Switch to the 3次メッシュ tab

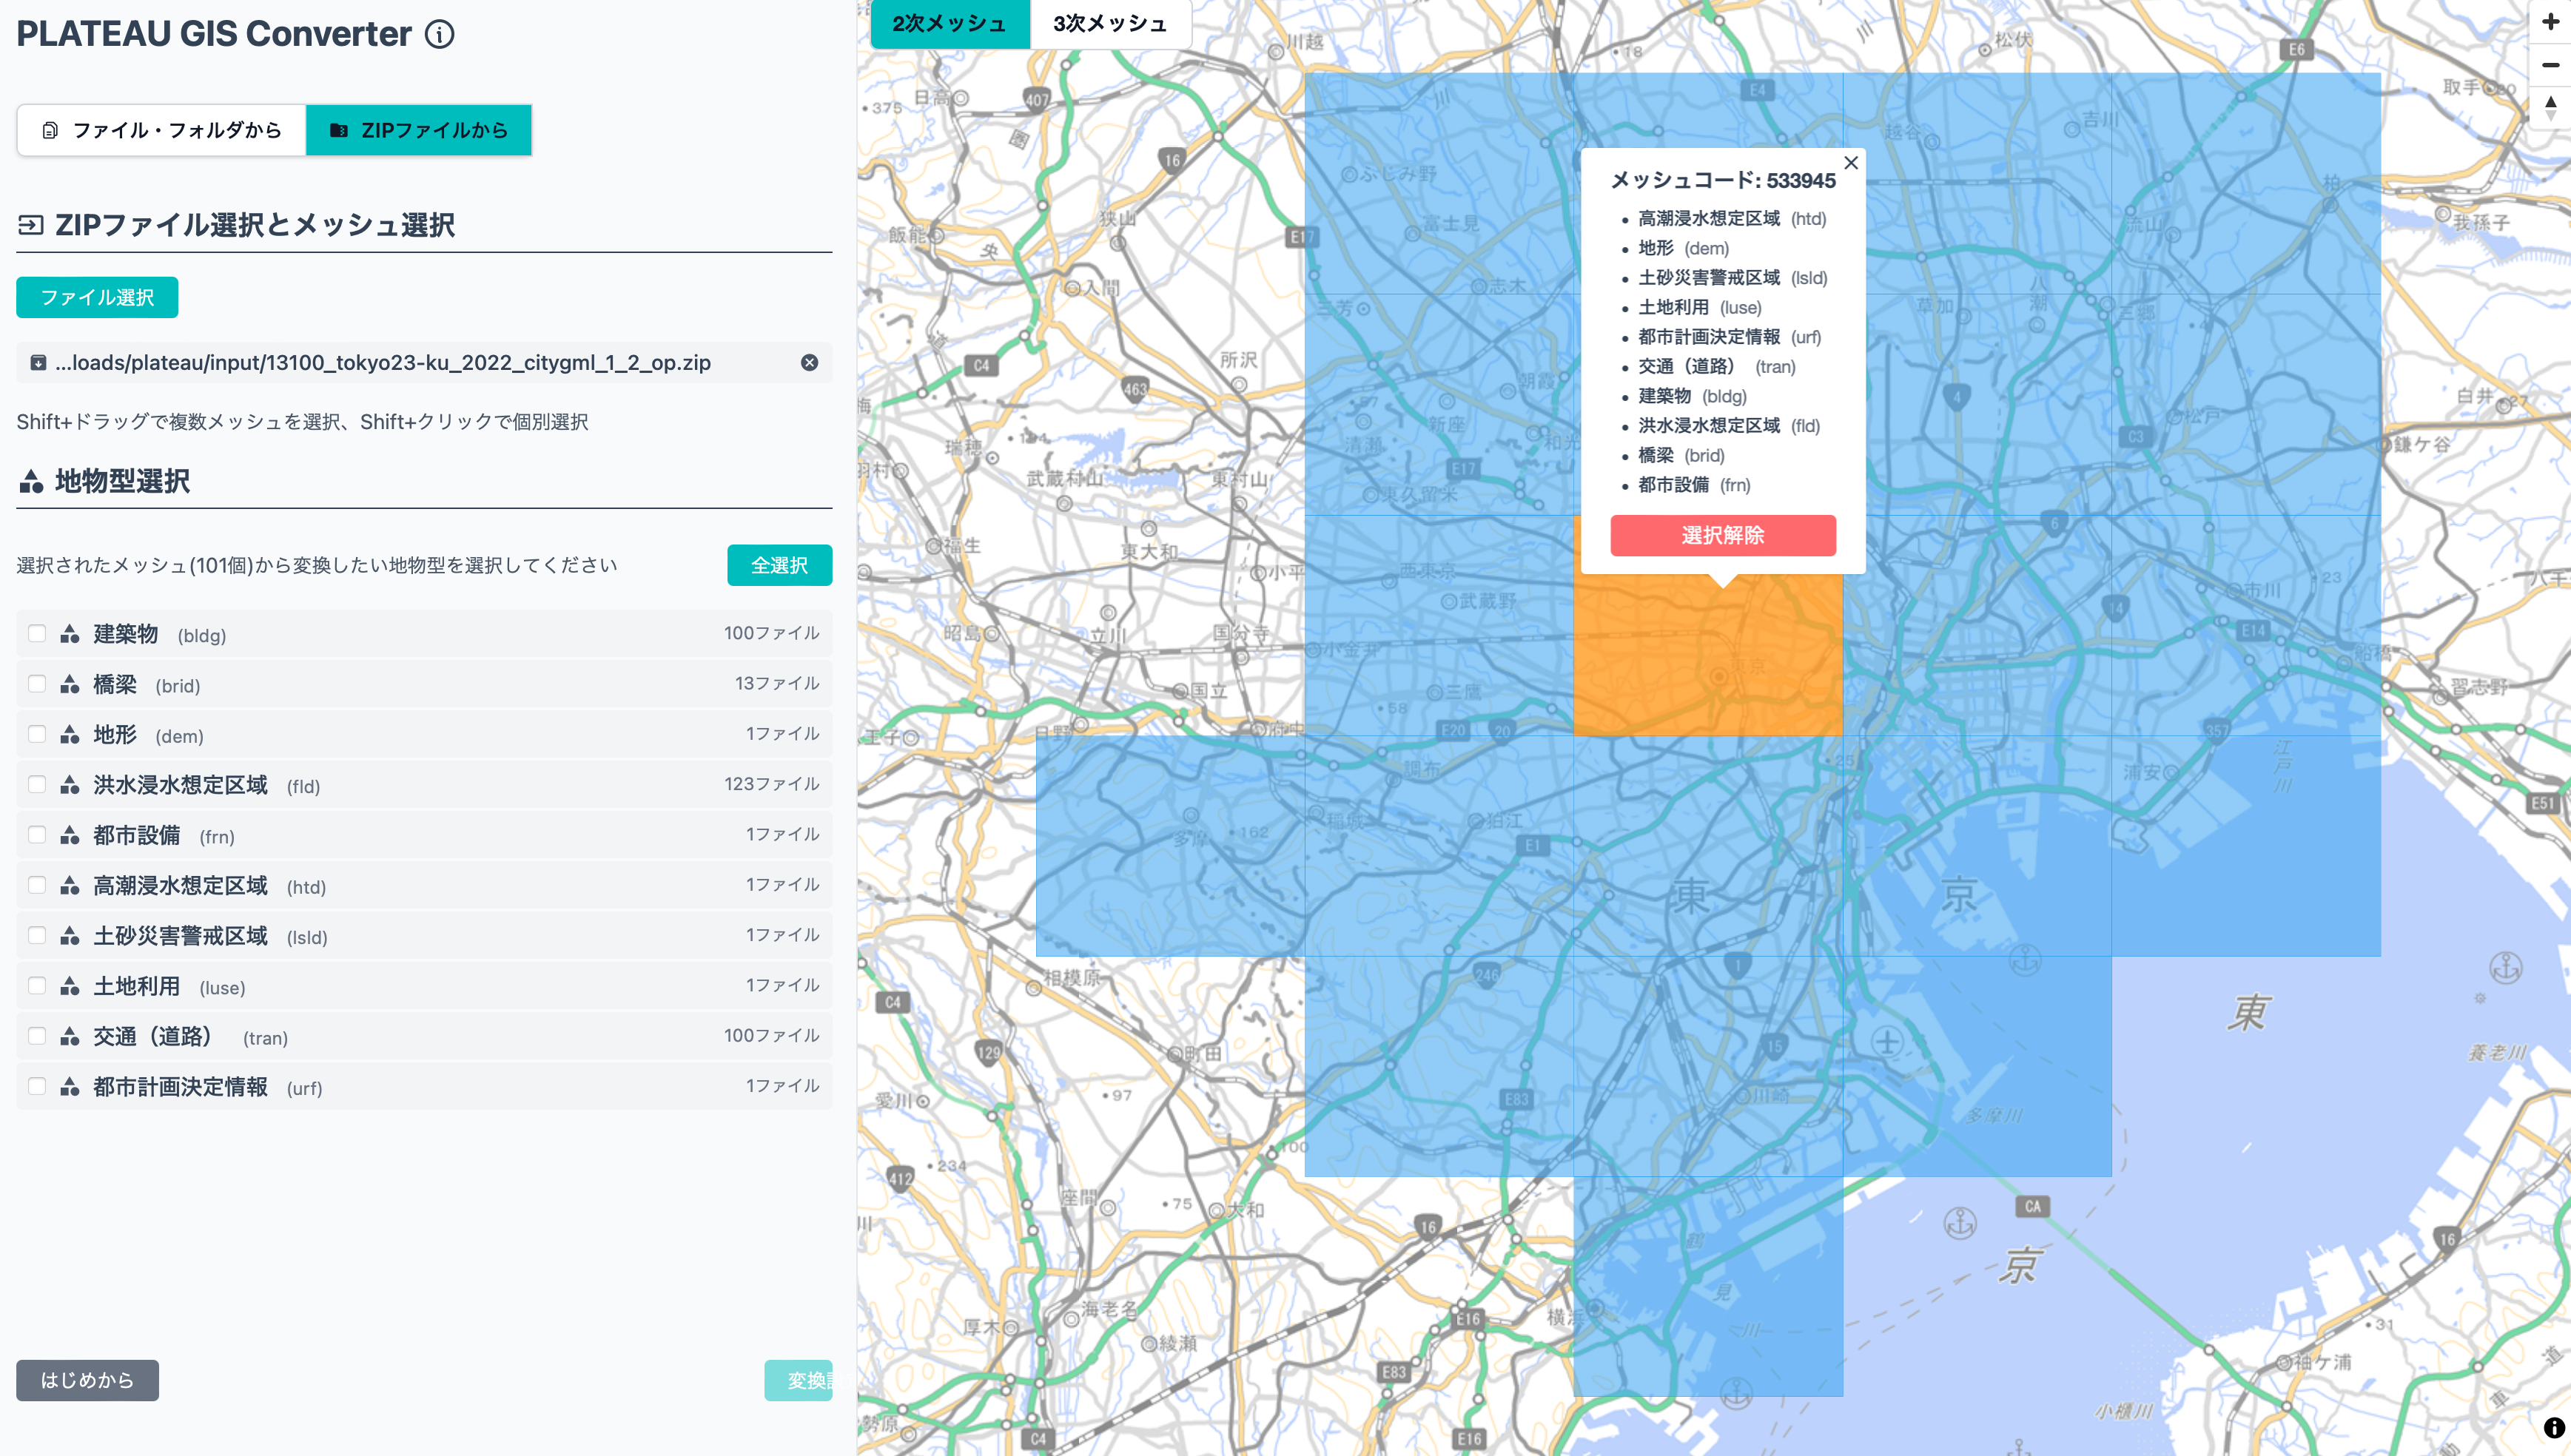coord(1110,23)
